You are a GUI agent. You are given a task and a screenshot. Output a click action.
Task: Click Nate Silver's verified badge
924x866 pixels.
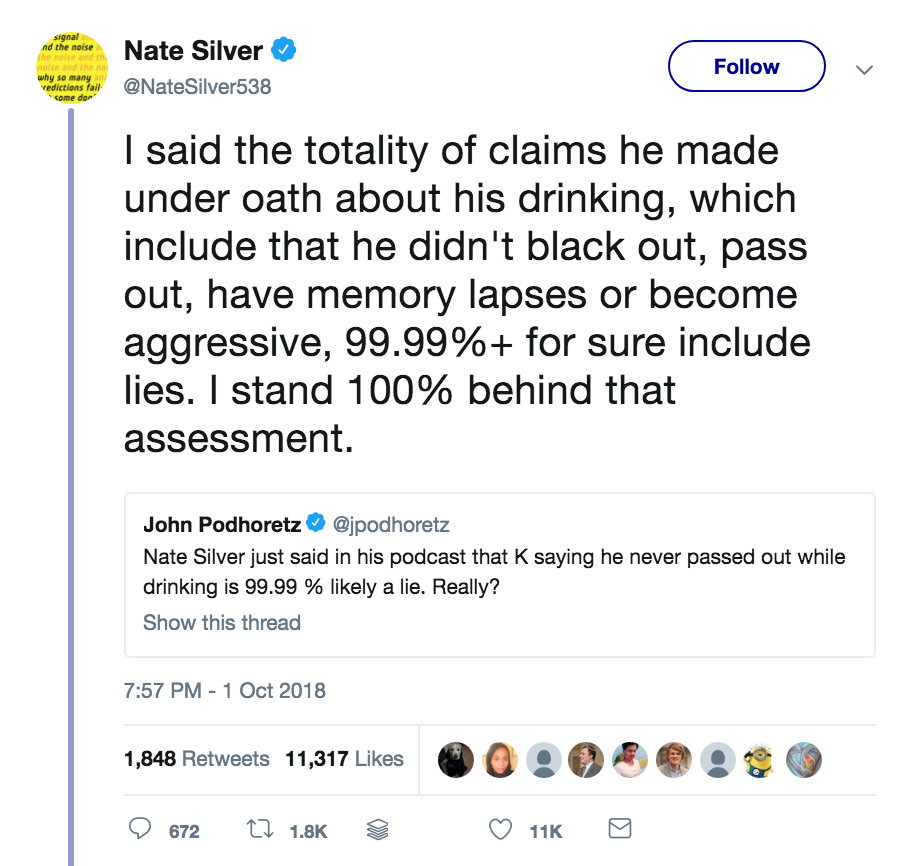pyautogui.click(x=285, y=50)
